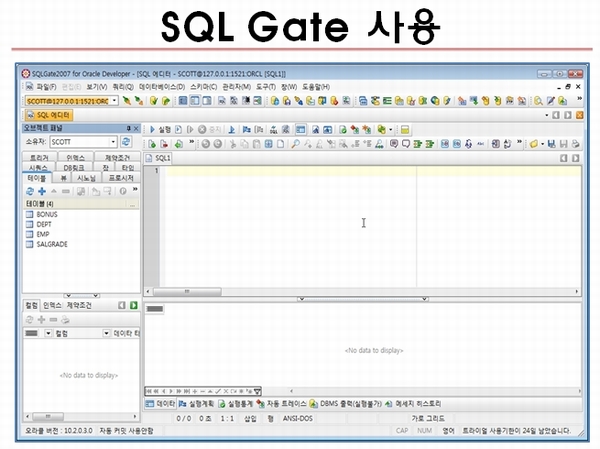Click the search database magnifier icon
Screen dimensions: 600x449
(x=538, y=101)
